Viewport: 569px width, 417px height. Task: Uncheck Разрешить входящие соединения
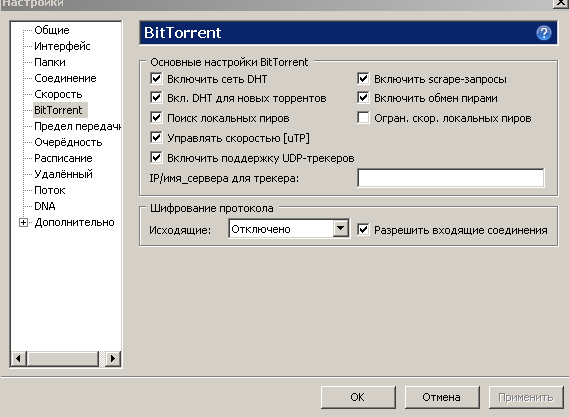click(363, 230)
